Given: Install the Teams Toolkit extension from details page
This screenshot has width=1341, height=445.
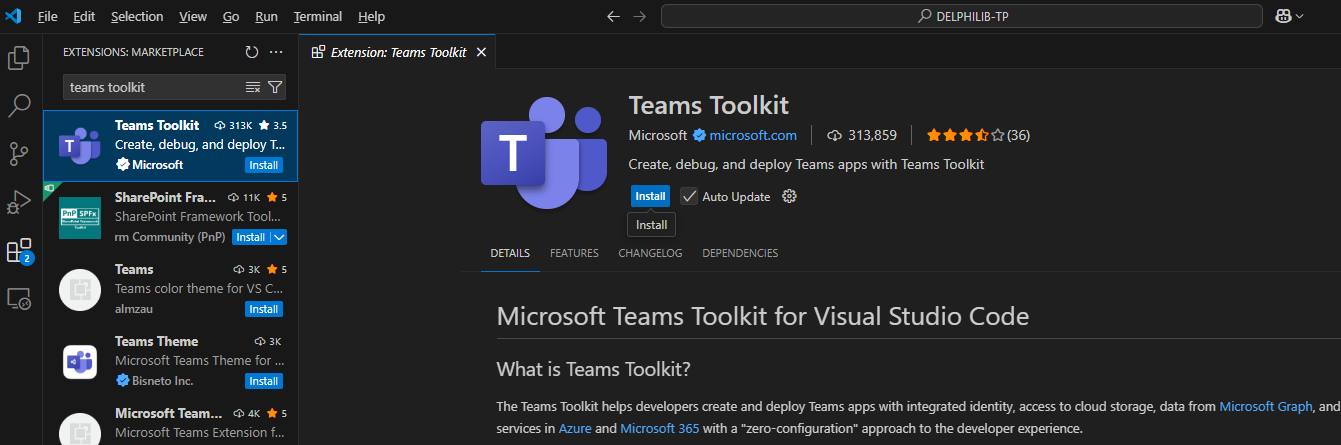Looking at the screenshot, I should point(650,196).
